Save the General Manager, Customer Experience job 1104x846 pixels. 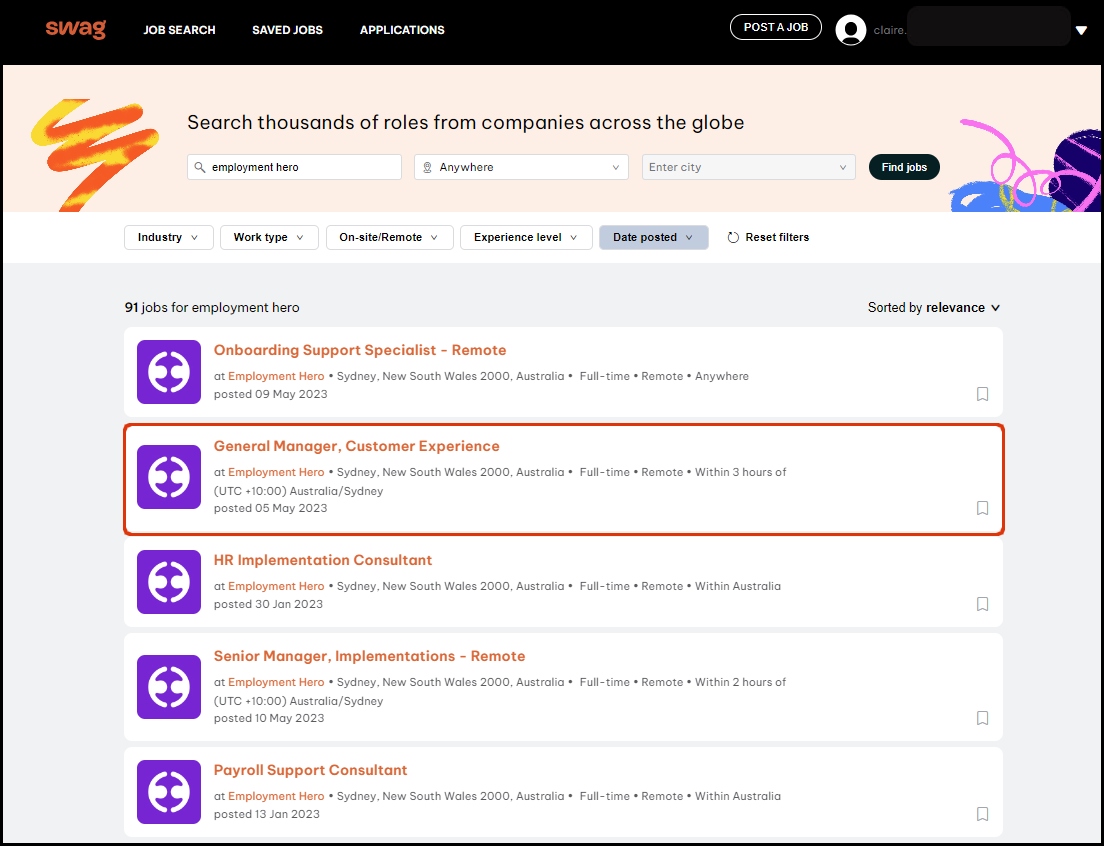pos(982,508)
